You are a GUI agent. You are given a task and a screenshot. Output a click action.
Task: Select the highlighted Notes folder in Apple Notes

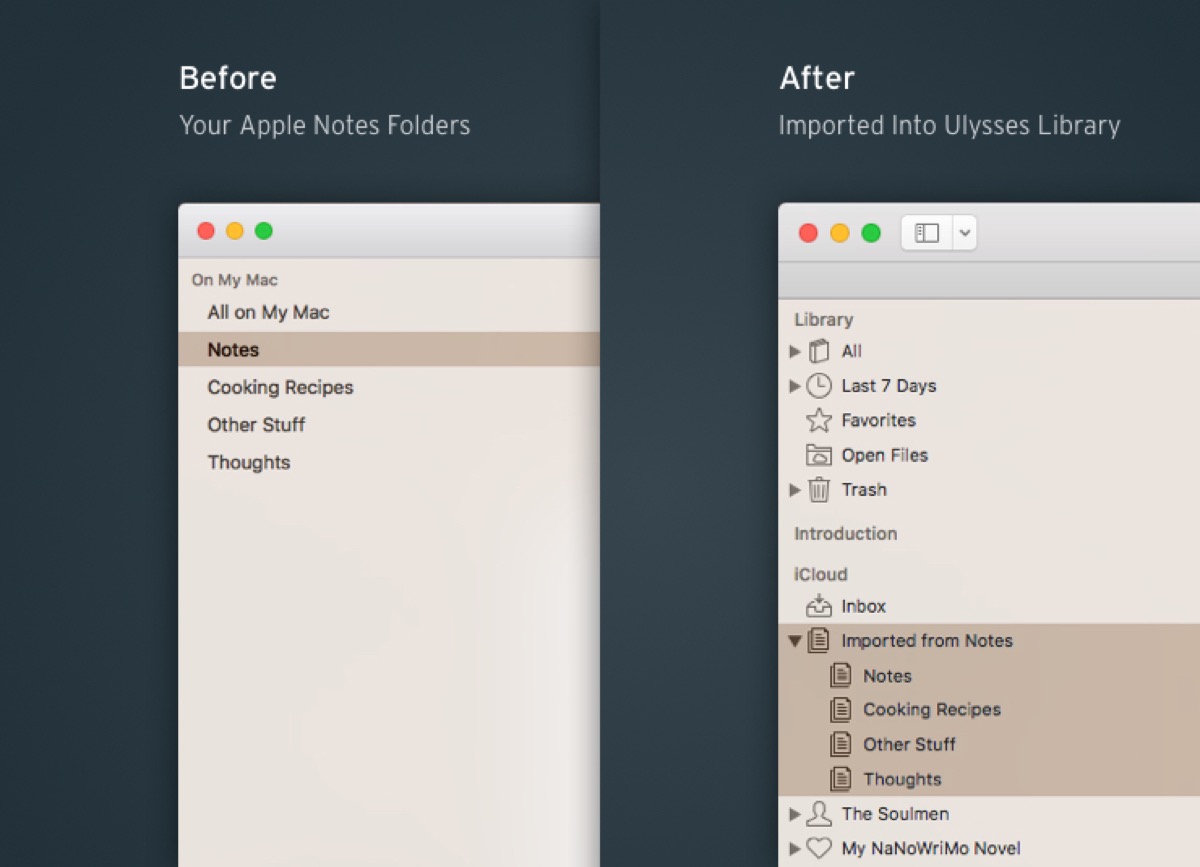389,349
